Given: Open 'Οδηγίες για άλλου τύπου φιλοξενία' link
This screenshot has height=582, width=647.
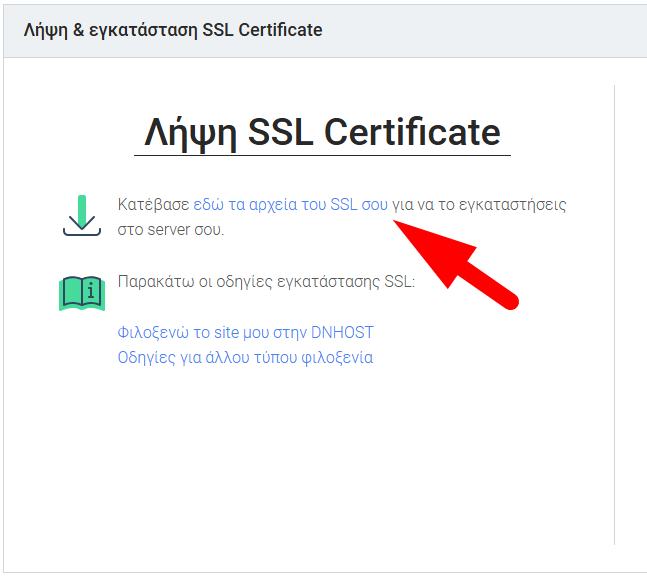Looking at the screenshot, I should click(245, 357).
